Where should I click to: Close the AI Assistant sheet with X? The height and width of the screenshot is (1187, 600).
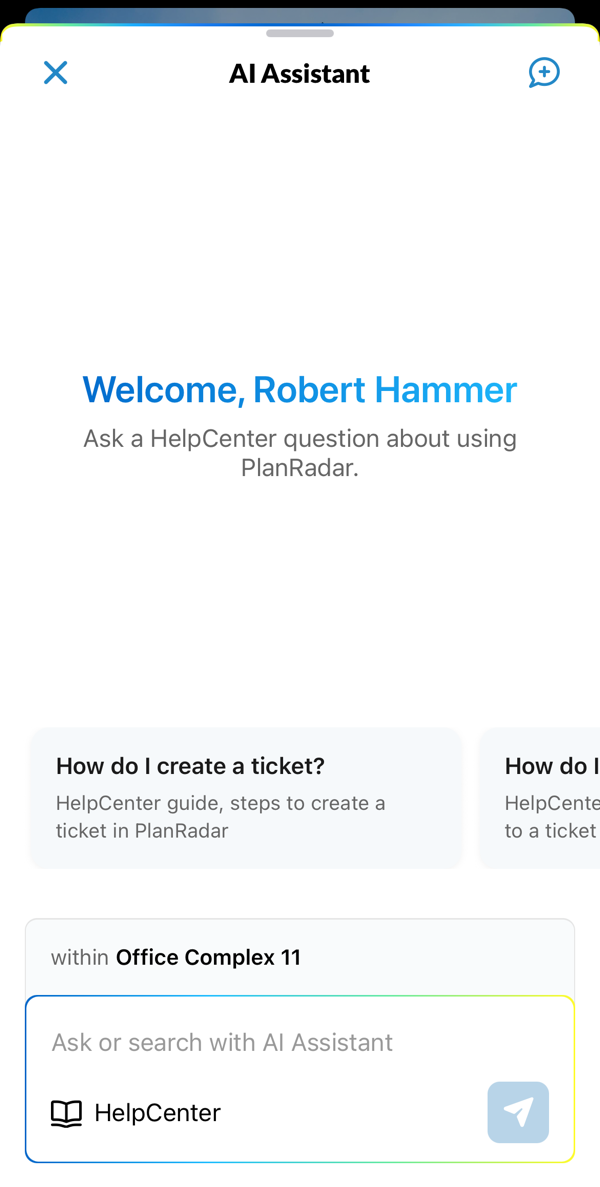click(55, 73)
